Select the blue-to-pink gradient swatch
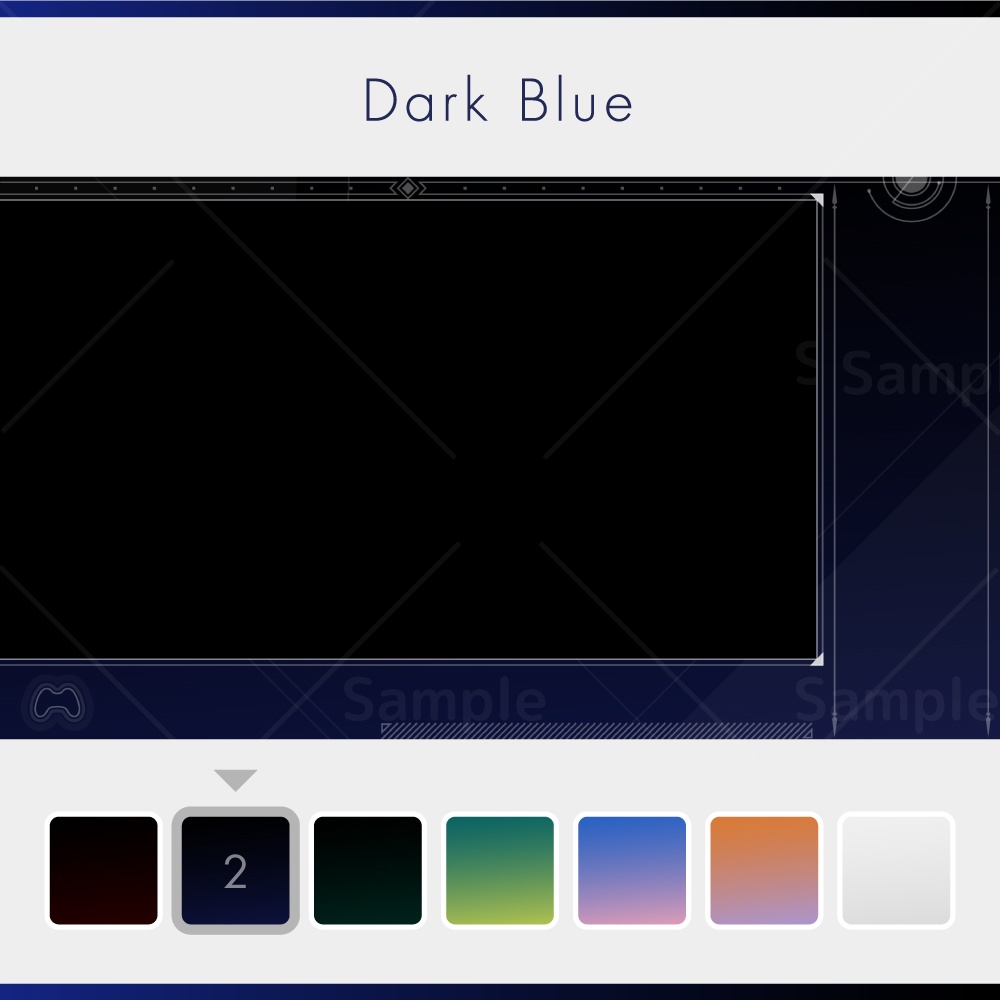1000x1000 pixels. click(x=632, y=870)
